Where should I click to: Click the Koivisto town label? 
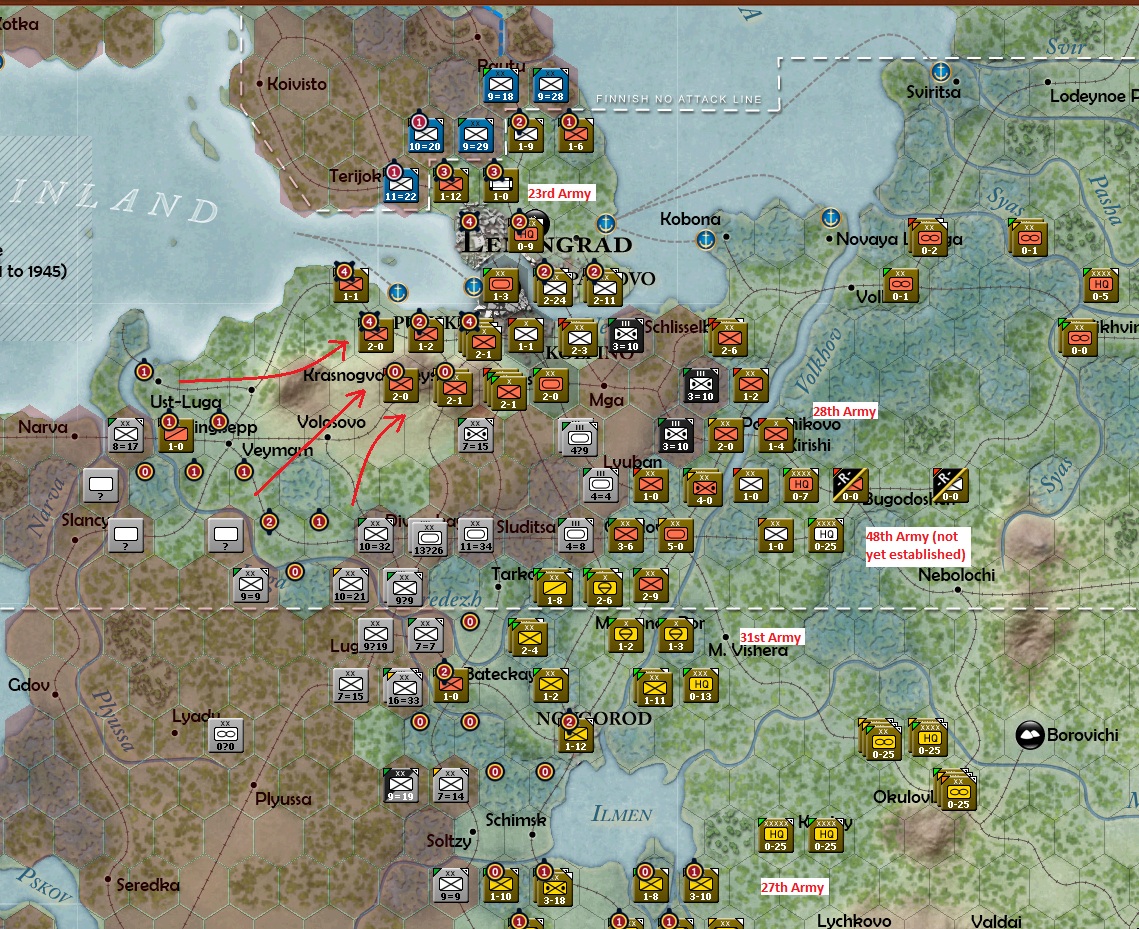pyautogui.click(x=296, y=84)
